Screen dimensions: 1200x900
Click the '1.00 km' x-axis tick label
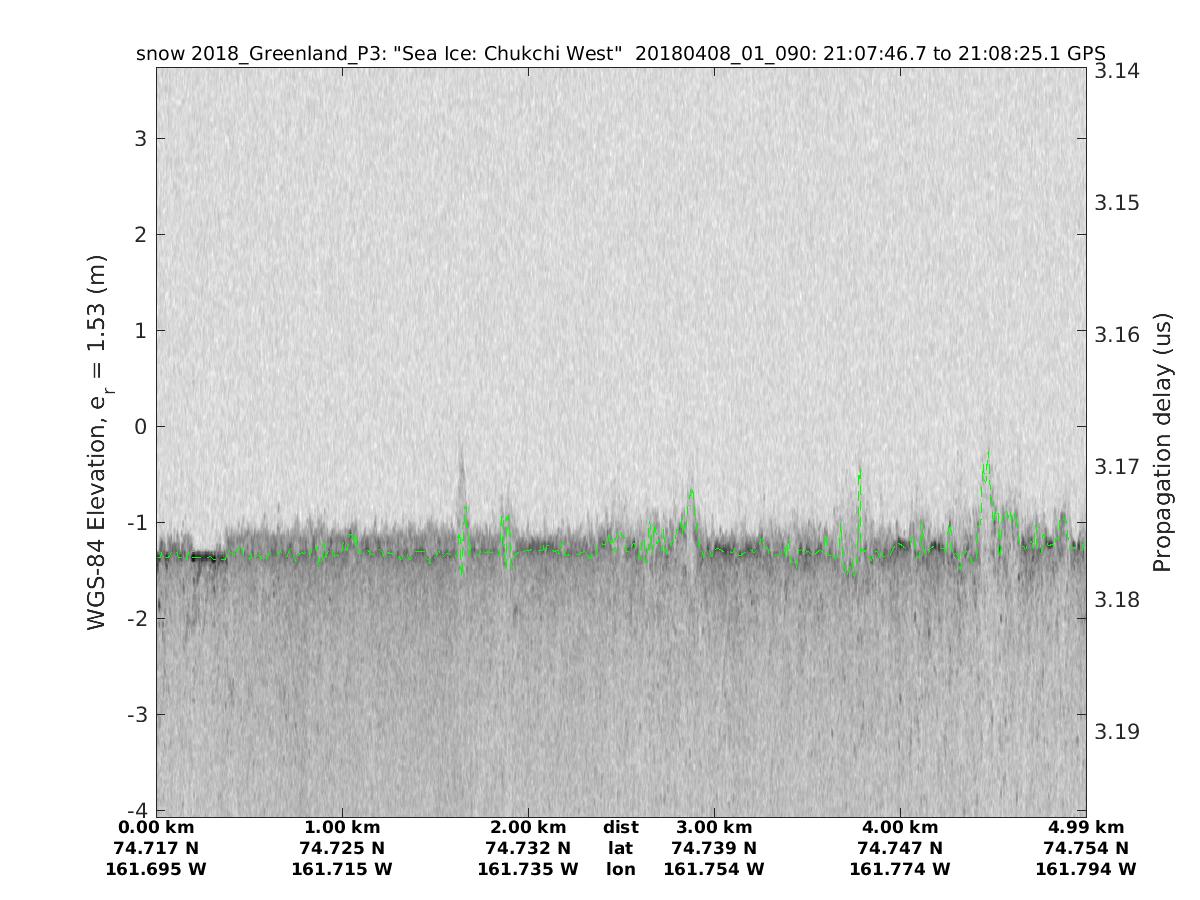tap(341, 827)
